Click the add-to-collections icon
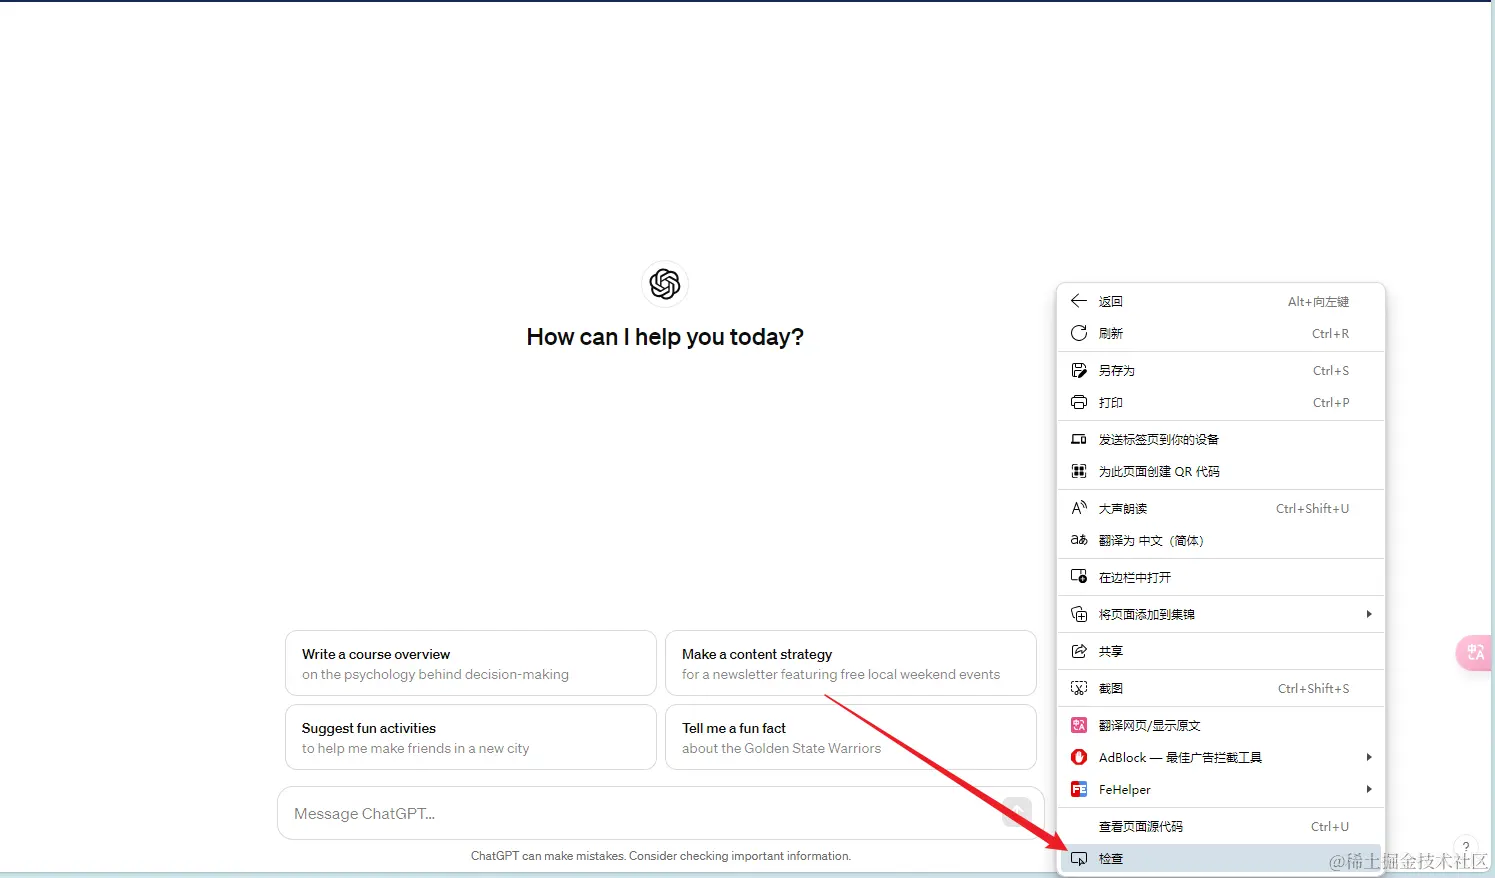The width and height of the screenshot is (1495, 878). (x=1079, y=614)
